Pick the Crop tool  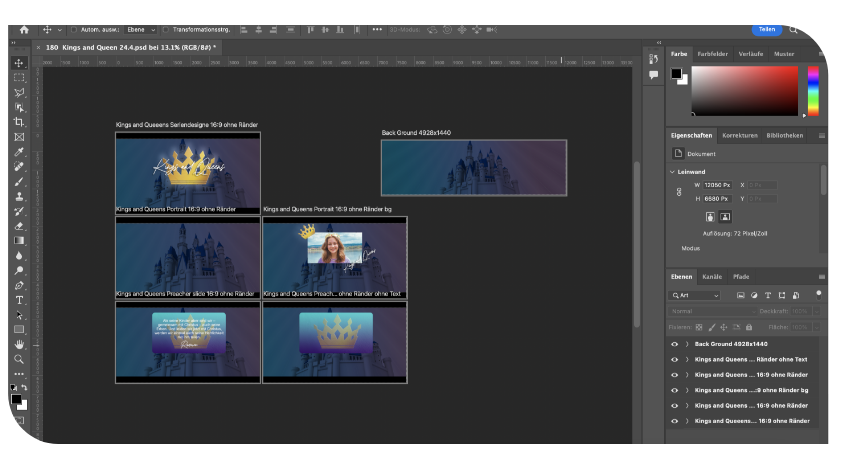[x=19, y=122]
